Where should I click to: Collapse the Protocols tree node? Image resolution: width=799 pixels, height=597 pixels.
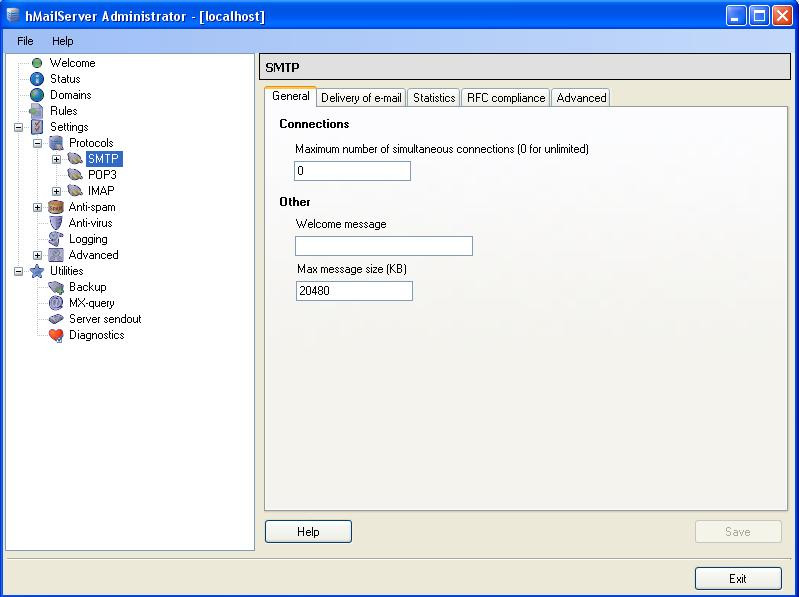click(37, 143)
